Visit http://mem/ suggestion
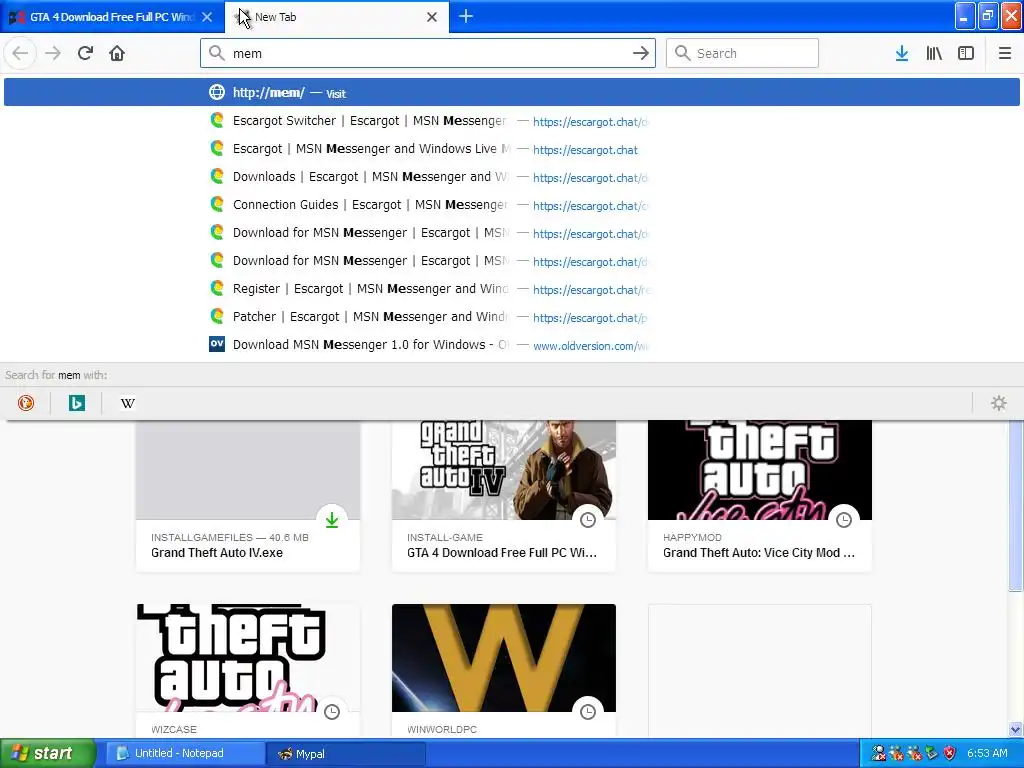The width and height of the screenshot is (1024, 768). pyautogui.click(x=512, y=92)
